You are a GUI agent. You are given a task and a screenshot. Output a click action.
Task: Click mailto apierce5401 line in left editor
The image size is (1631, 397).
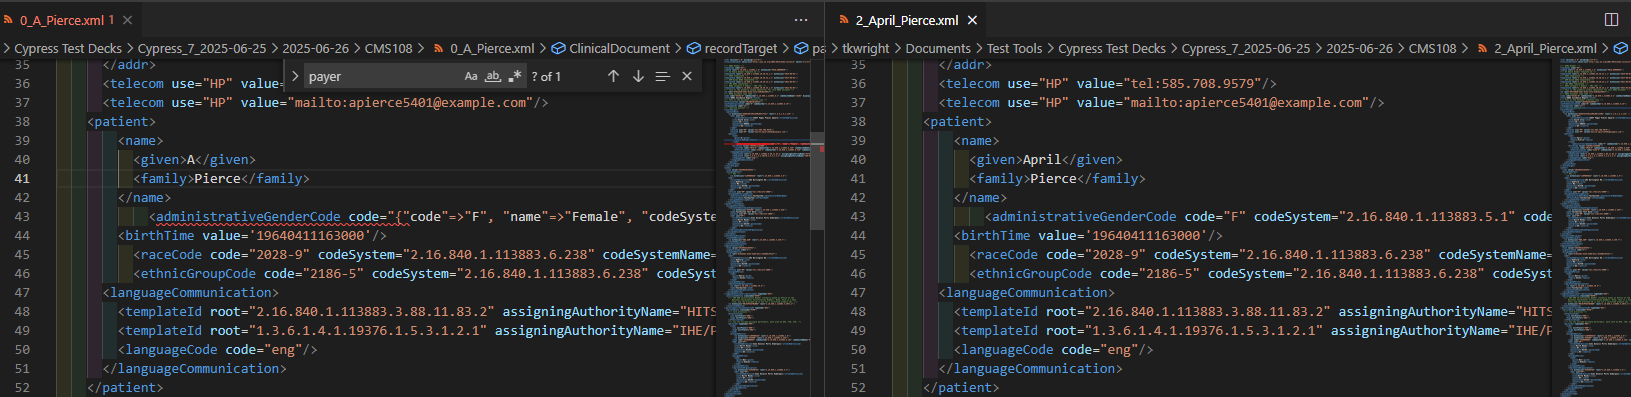[326, 102]
